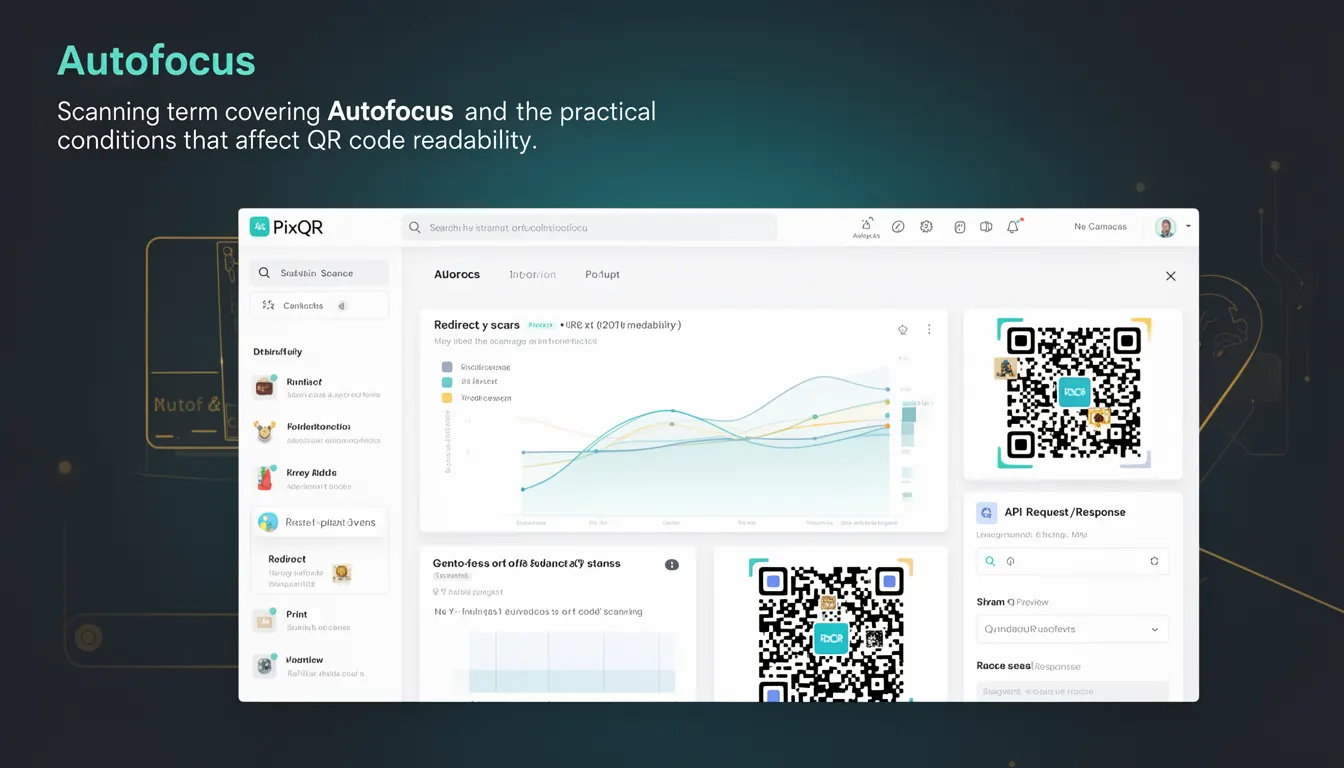Toggle the teal legend series square
Viewport: 1344px width, 768px height.
[x=446, y=382]
